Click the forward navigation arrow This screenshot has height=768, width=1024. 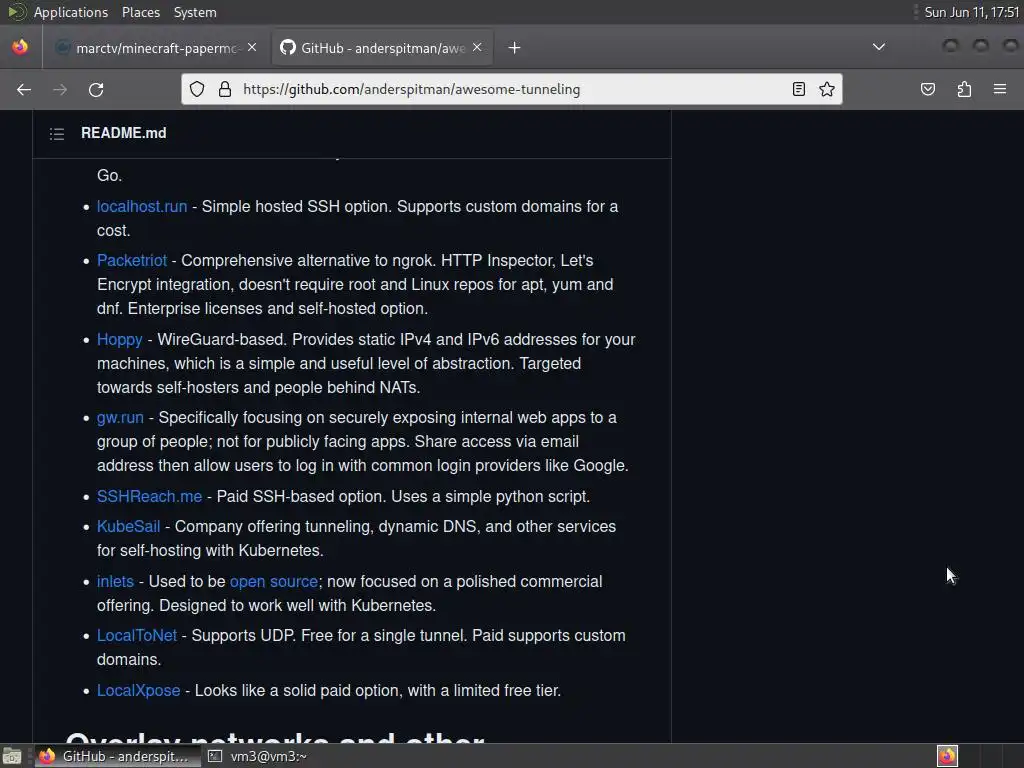(x=60, y=89)
